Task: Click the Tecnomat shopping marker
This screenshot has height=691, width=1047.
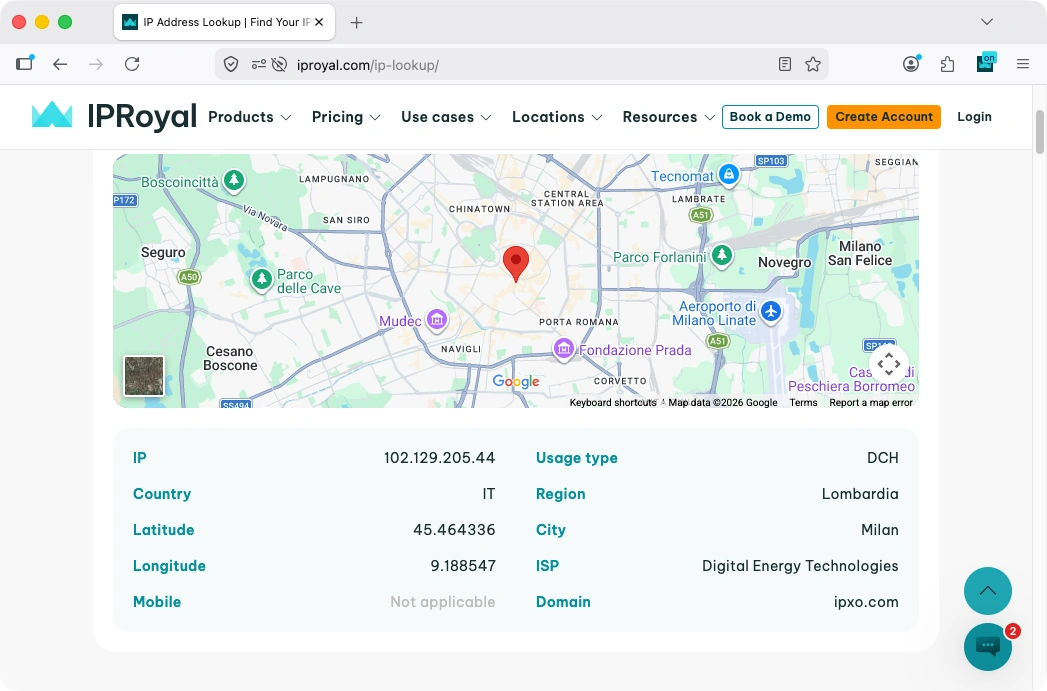Action: tap(728, 176)
